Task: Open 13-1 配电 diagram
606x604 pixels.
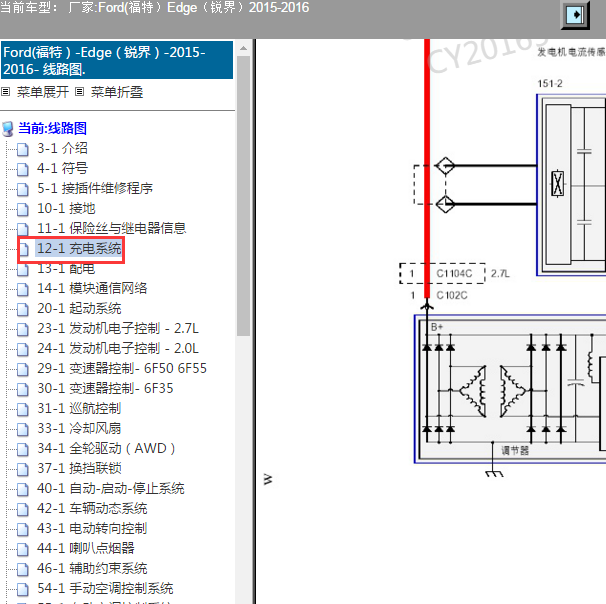Action: (x=66, y=269)
